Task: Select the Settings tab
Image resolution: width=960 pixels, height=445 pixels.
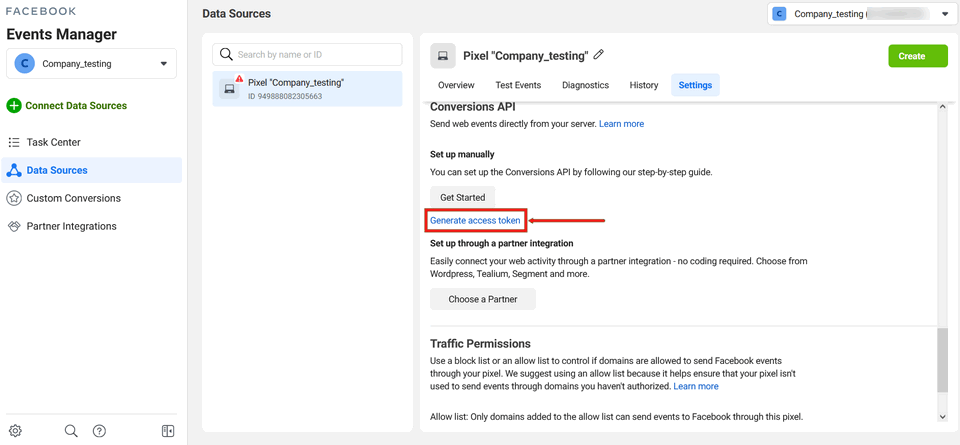Action: (x=695, y=85)
